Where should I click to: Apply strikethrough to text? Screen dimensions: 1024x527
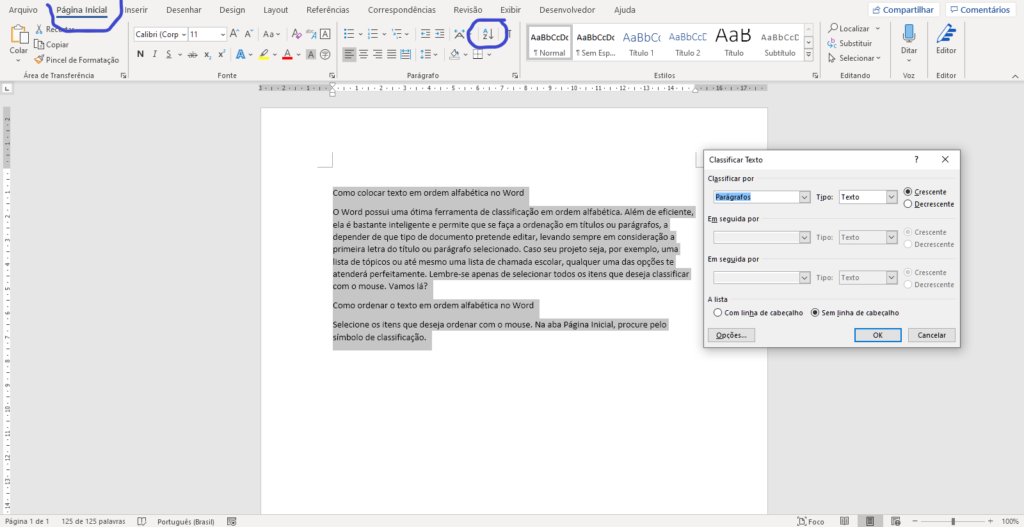[192, 54]
